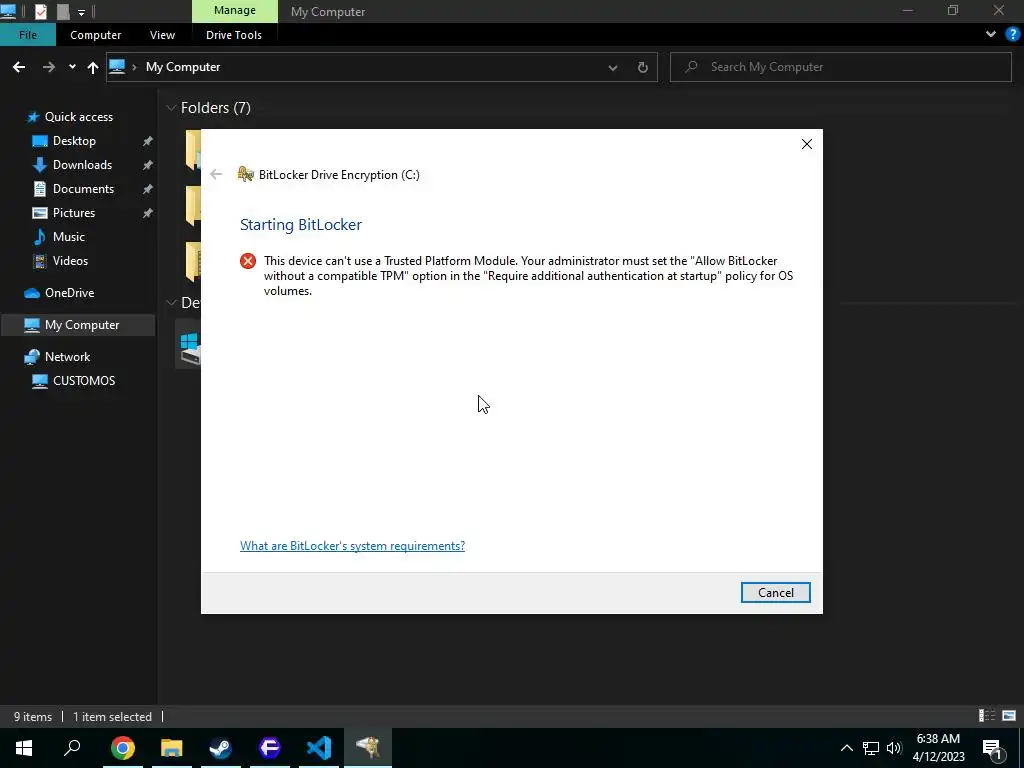Close the BitLocker Drive Encryption dialog
This screenshot has height=768, width=1024.
coord(807,144)
